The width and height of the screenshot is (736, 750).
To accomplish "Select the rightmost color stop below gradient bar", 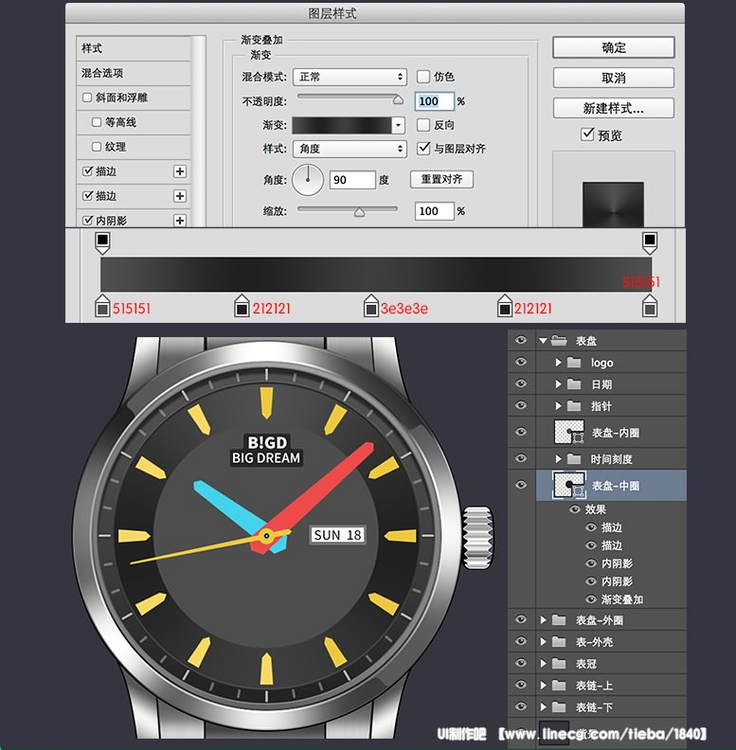I will click(649, 306).
